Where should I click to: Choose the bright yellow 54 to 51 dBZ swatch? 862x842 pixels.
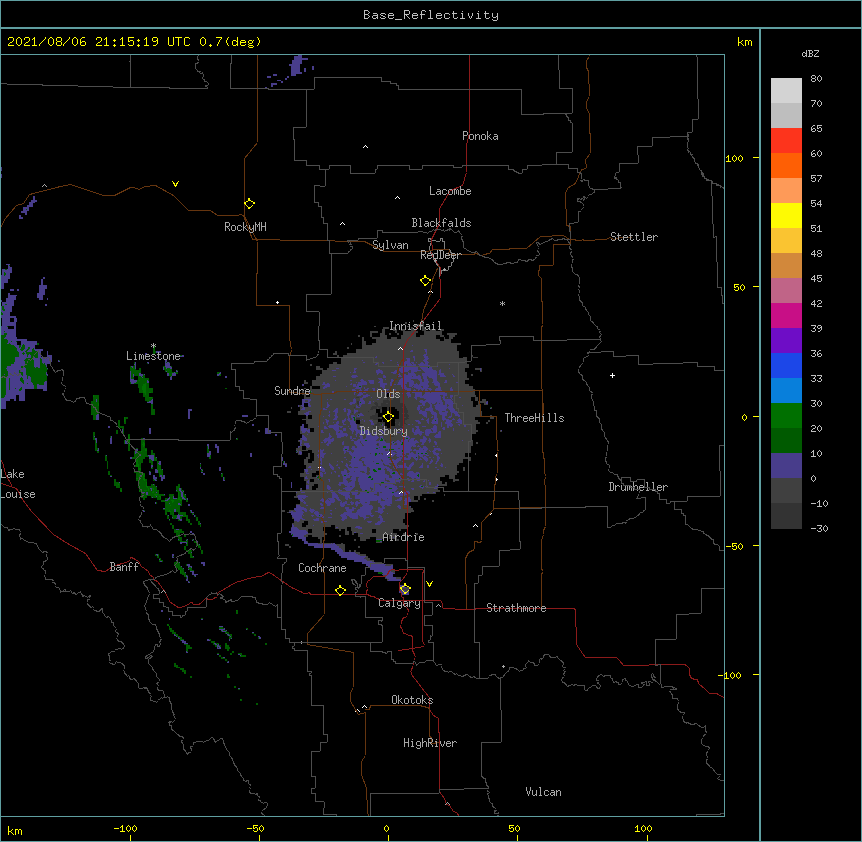[x=786, y=215]
